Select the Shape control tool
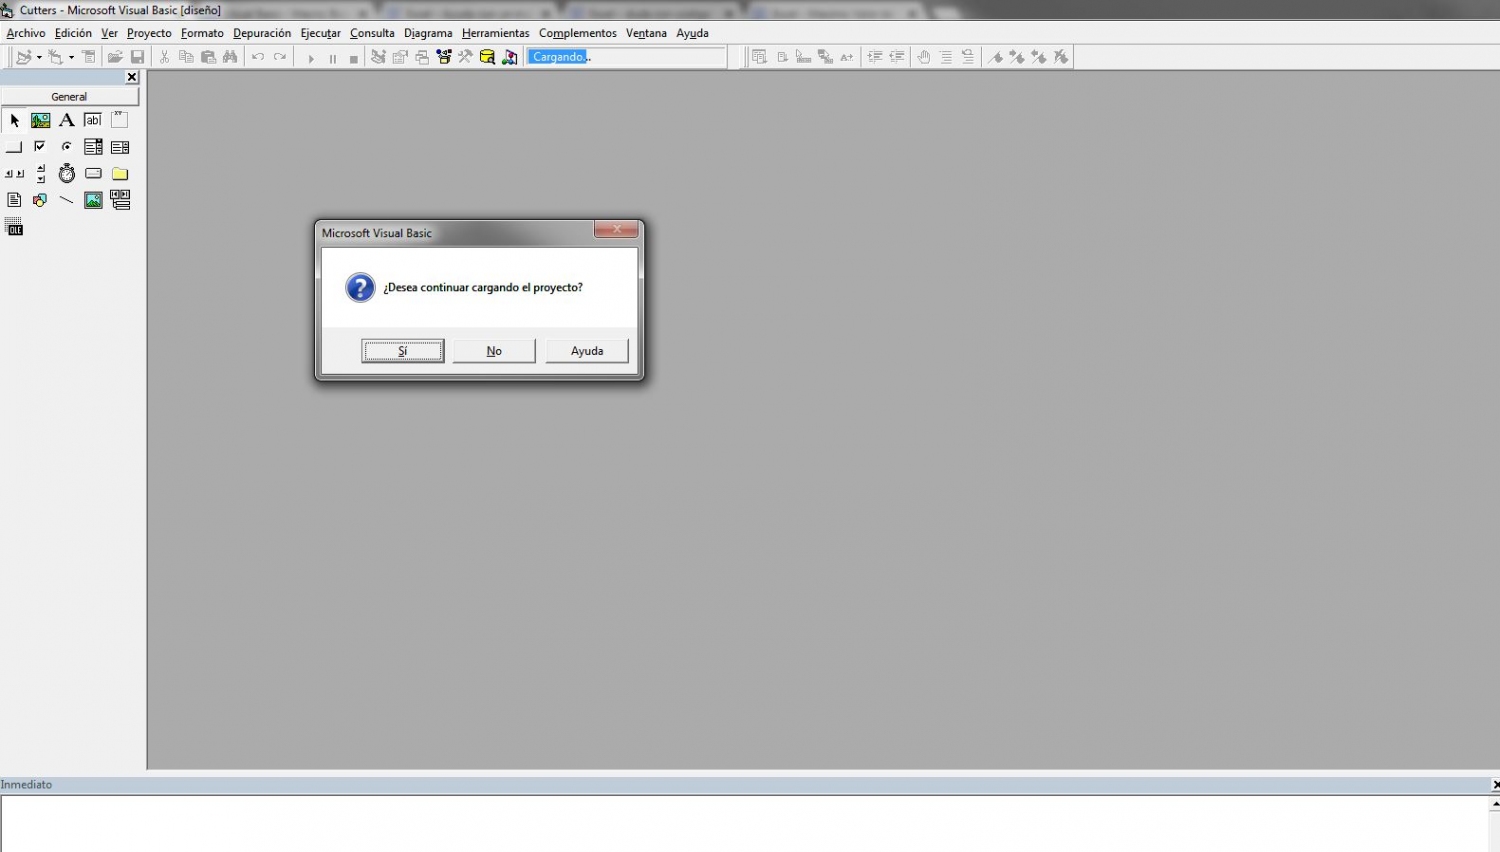The width and height of the screenshot is (1500, 852). [40, 200]
